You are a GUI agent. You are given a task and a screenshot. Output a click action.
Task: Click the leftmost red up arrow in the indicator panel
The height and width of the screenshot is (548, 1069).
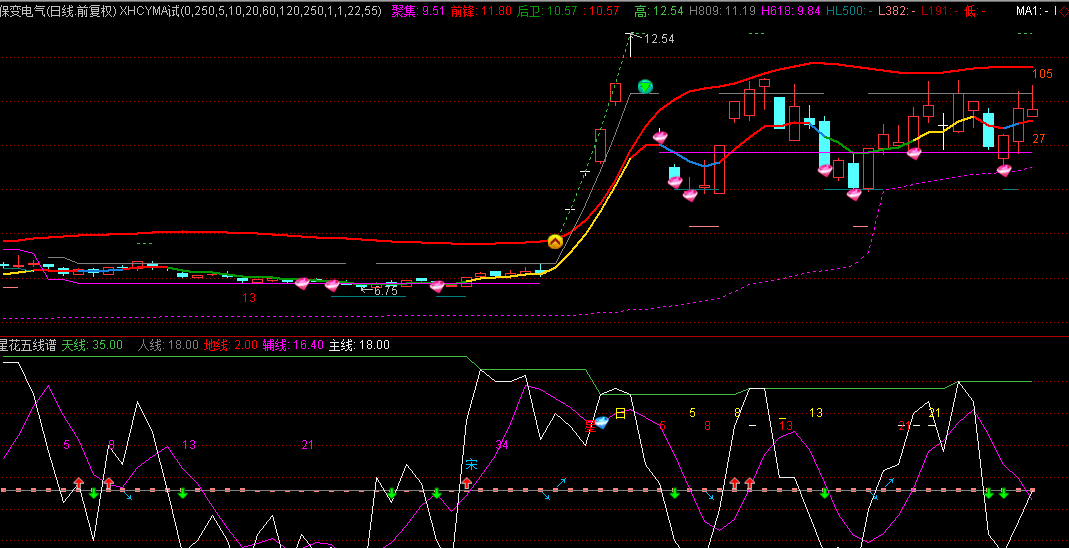tap(78, 484)
